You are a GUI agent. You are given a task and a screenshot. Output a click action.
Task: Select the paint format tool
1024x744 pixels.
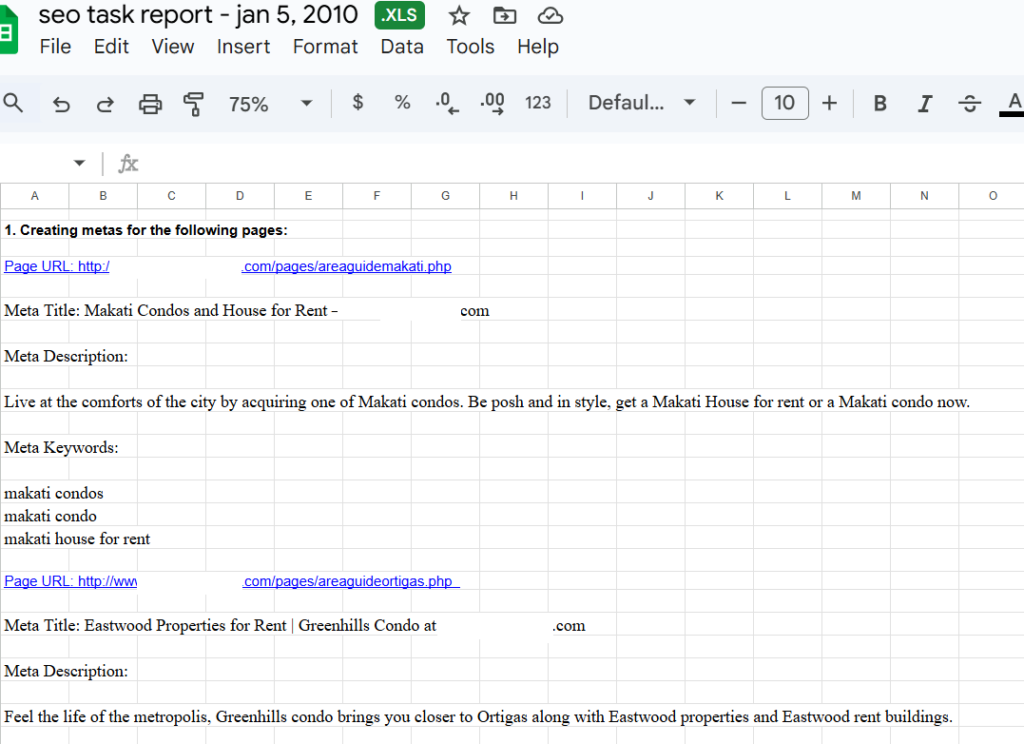[194, 103]
